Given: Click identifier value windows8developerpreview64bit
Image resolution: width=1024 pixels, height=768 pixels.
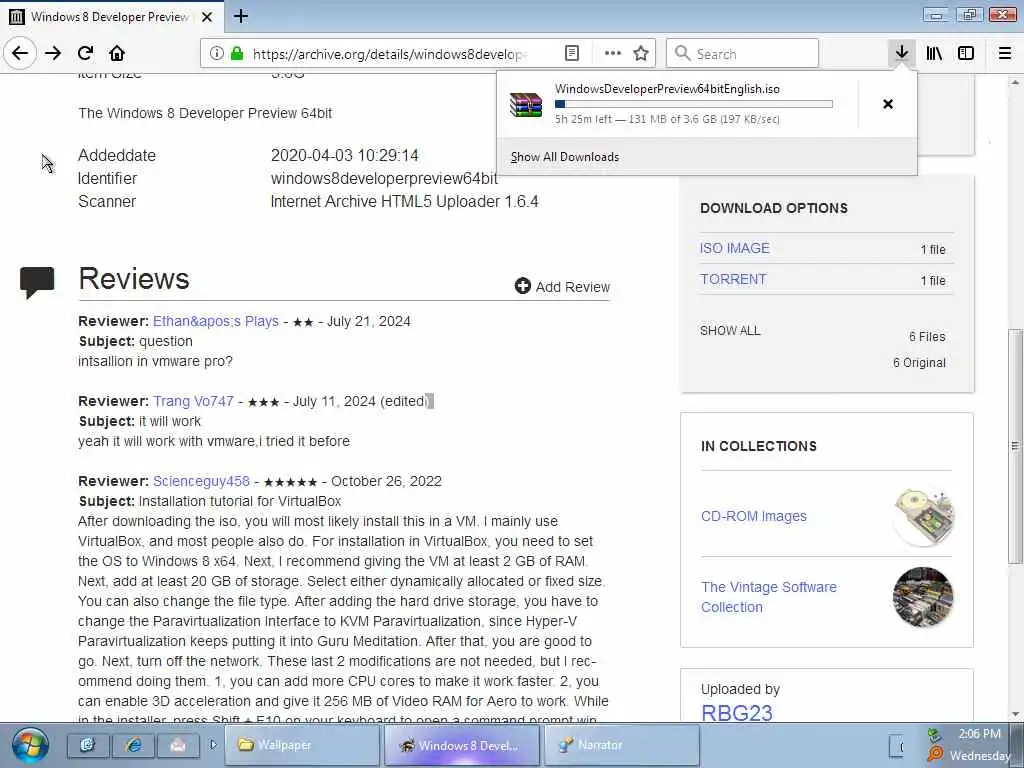Looking at the screenshot, I should [384, 178].
